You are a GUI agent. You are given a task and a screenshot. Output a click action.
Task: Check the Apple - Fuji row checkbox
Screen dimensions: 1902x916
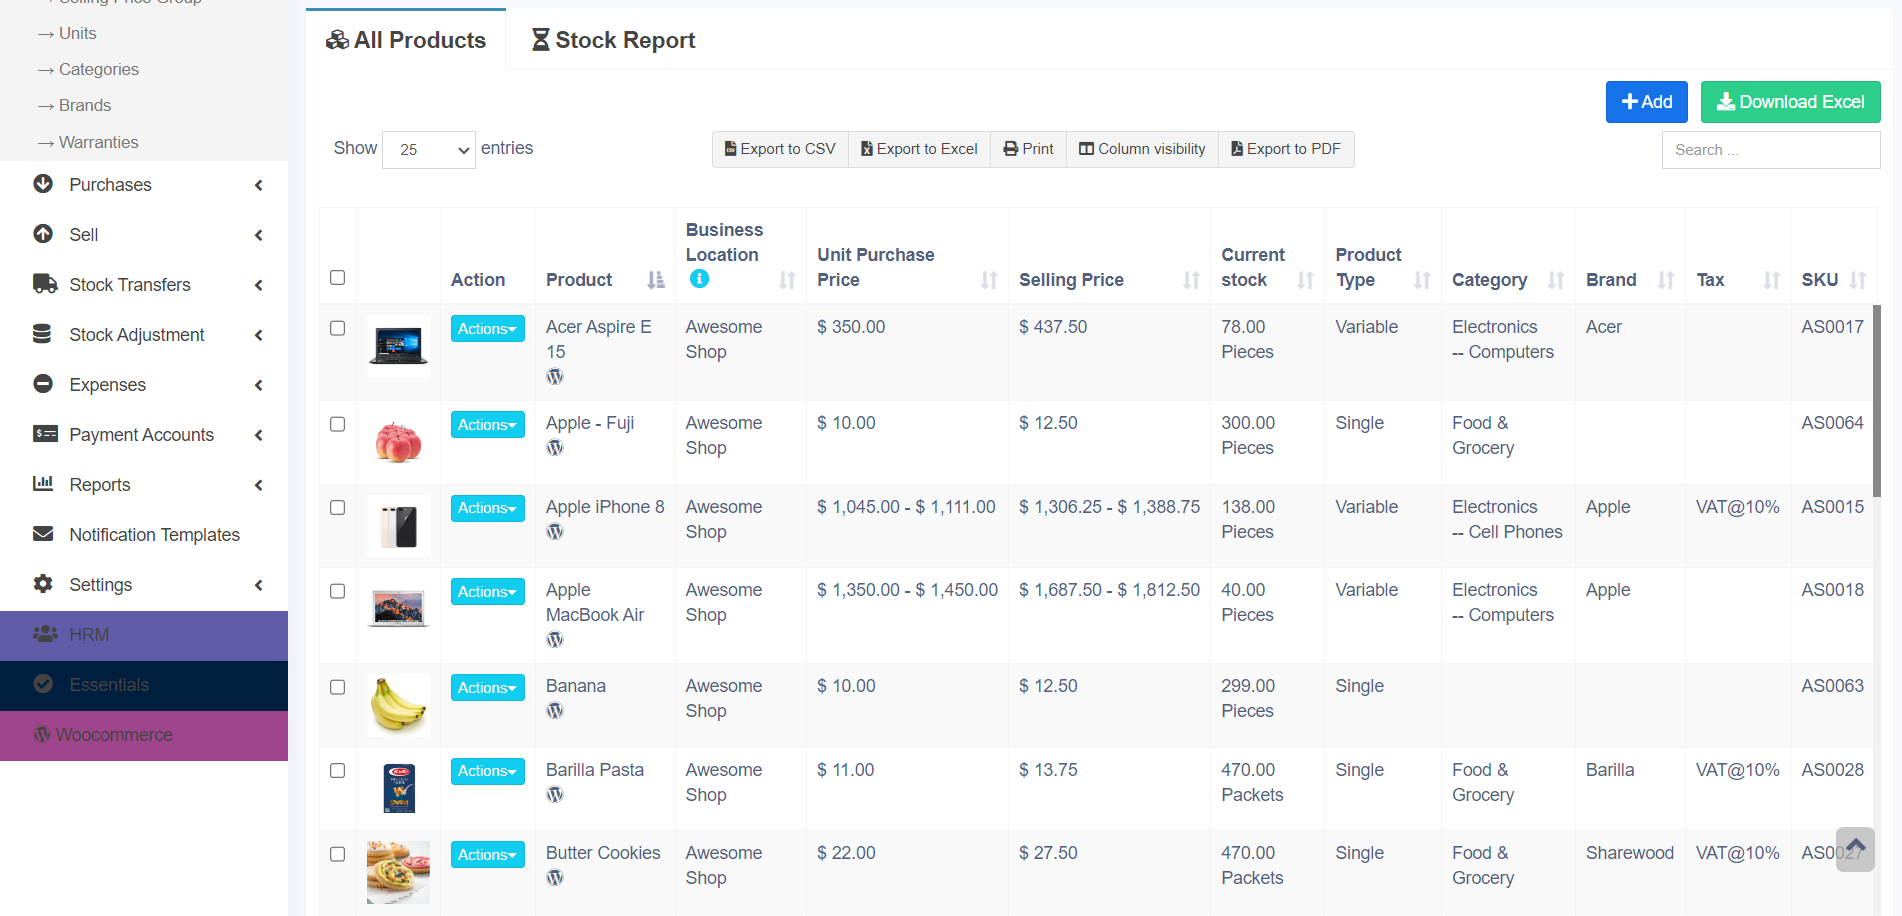coord(338,424)
